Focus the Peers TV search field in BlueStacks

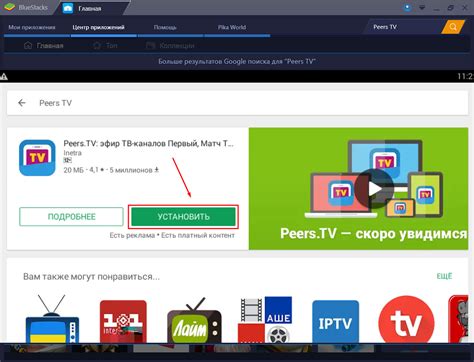click(403, 27)
